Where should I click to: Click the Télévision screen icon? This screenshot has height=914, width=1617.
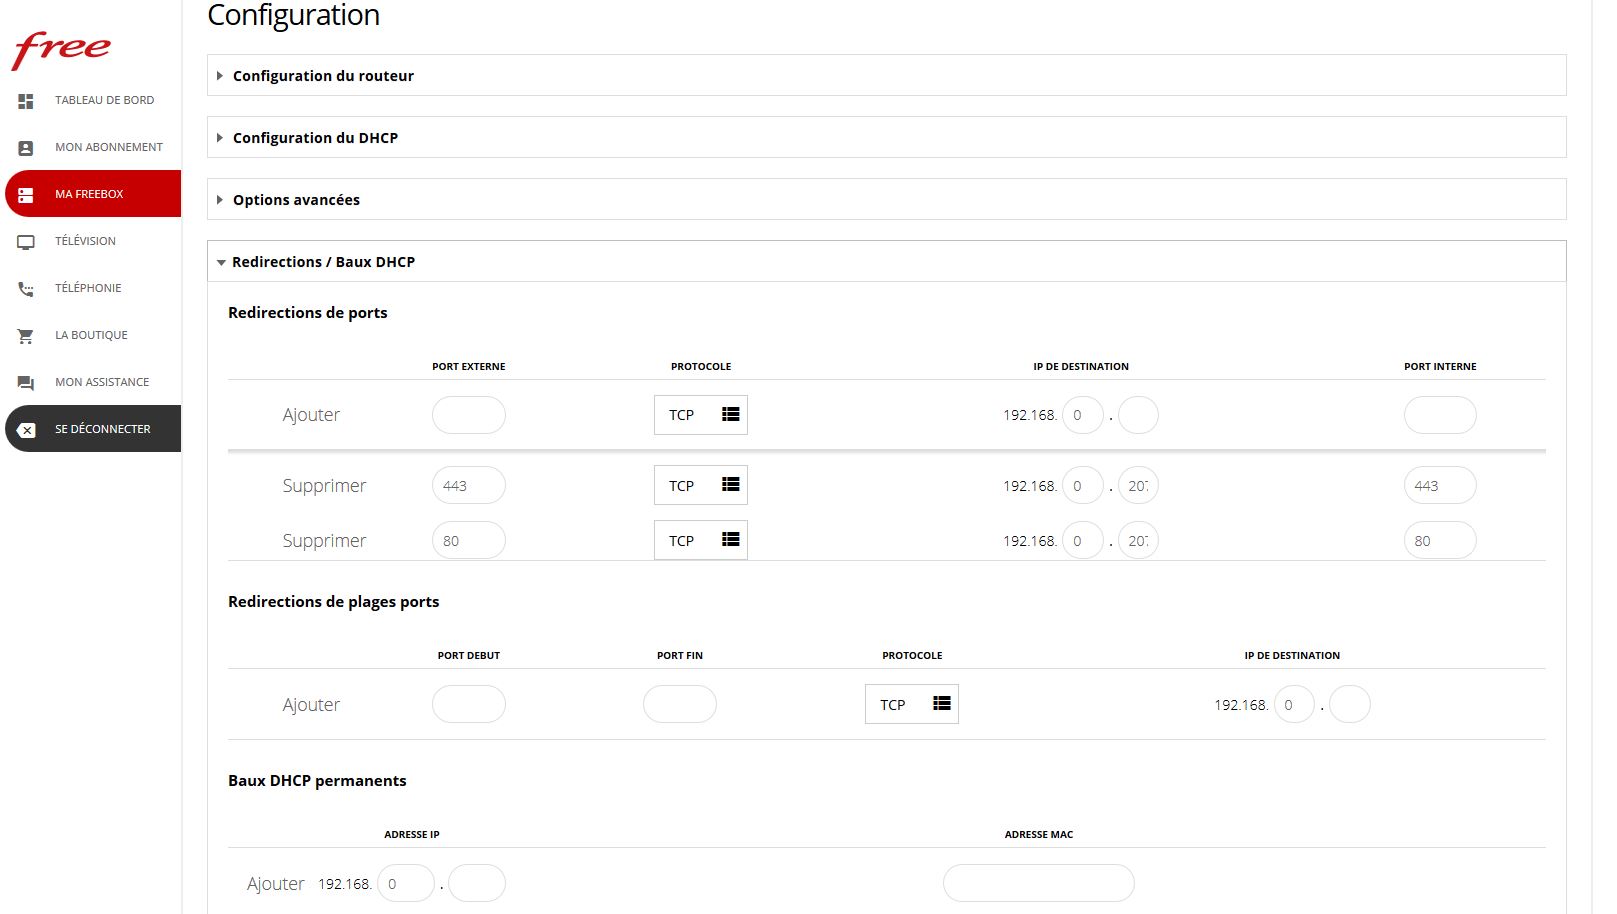click(x=26, y=242)
